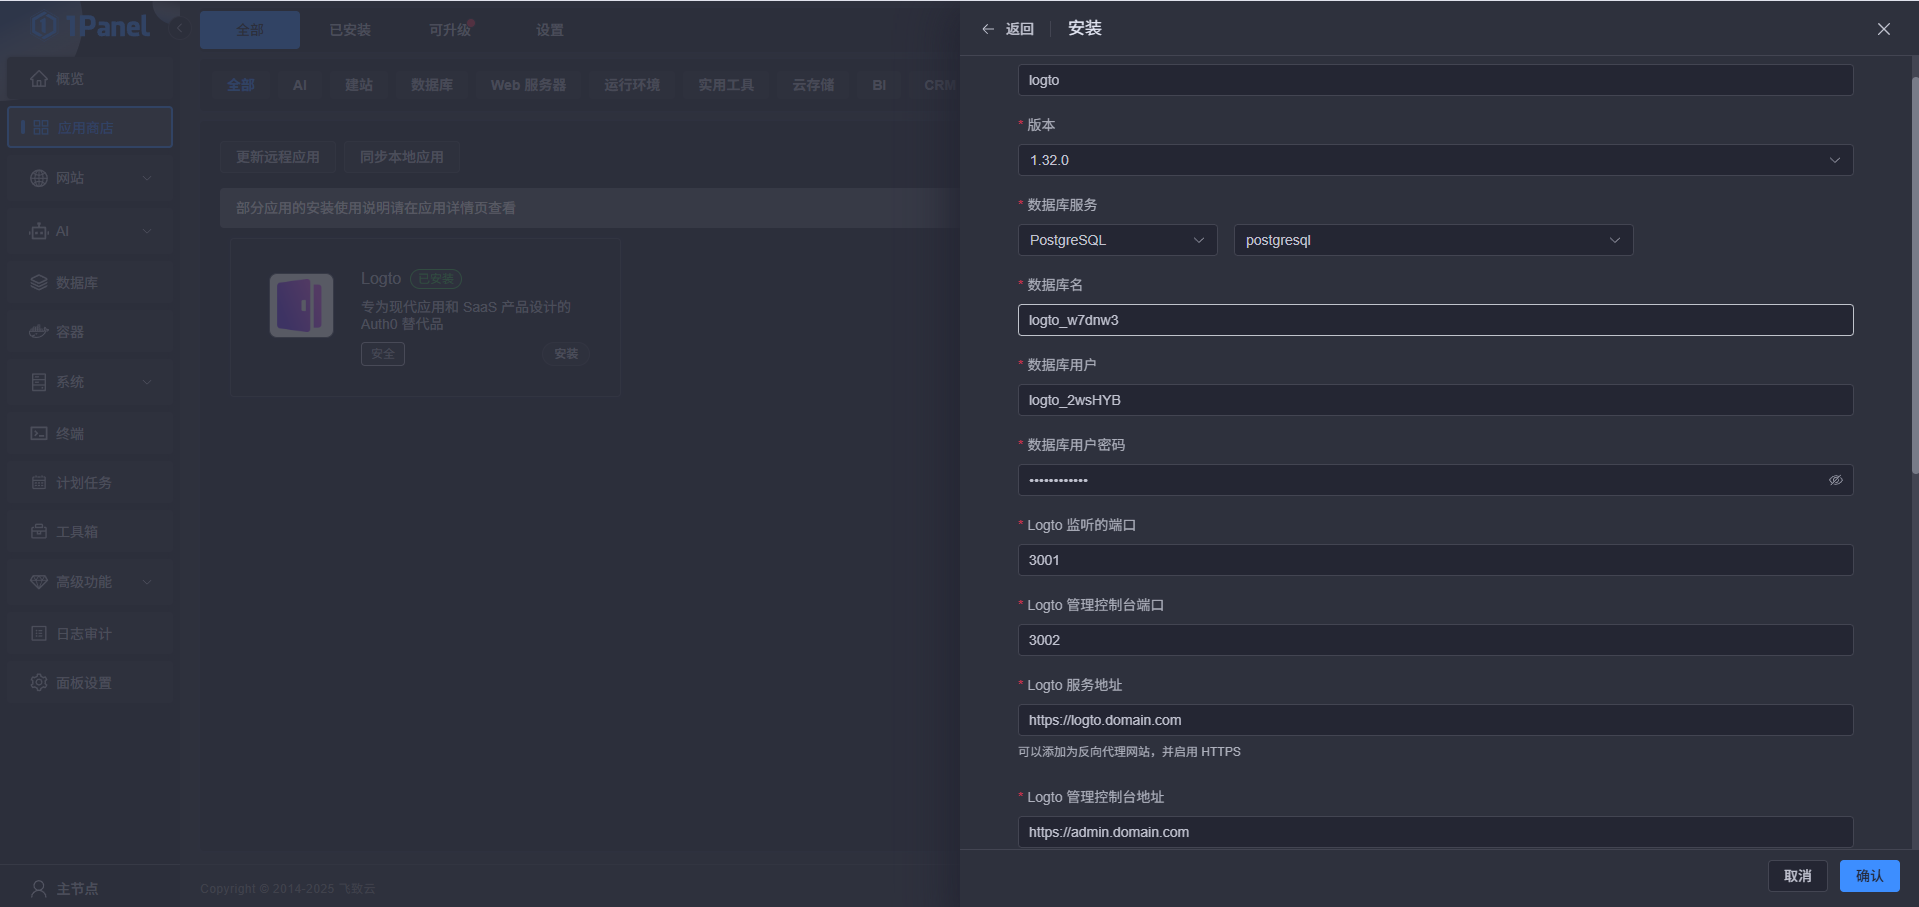Open the container (容器) docker icon
1919x907 pixels.
click(x=39, y=332)
